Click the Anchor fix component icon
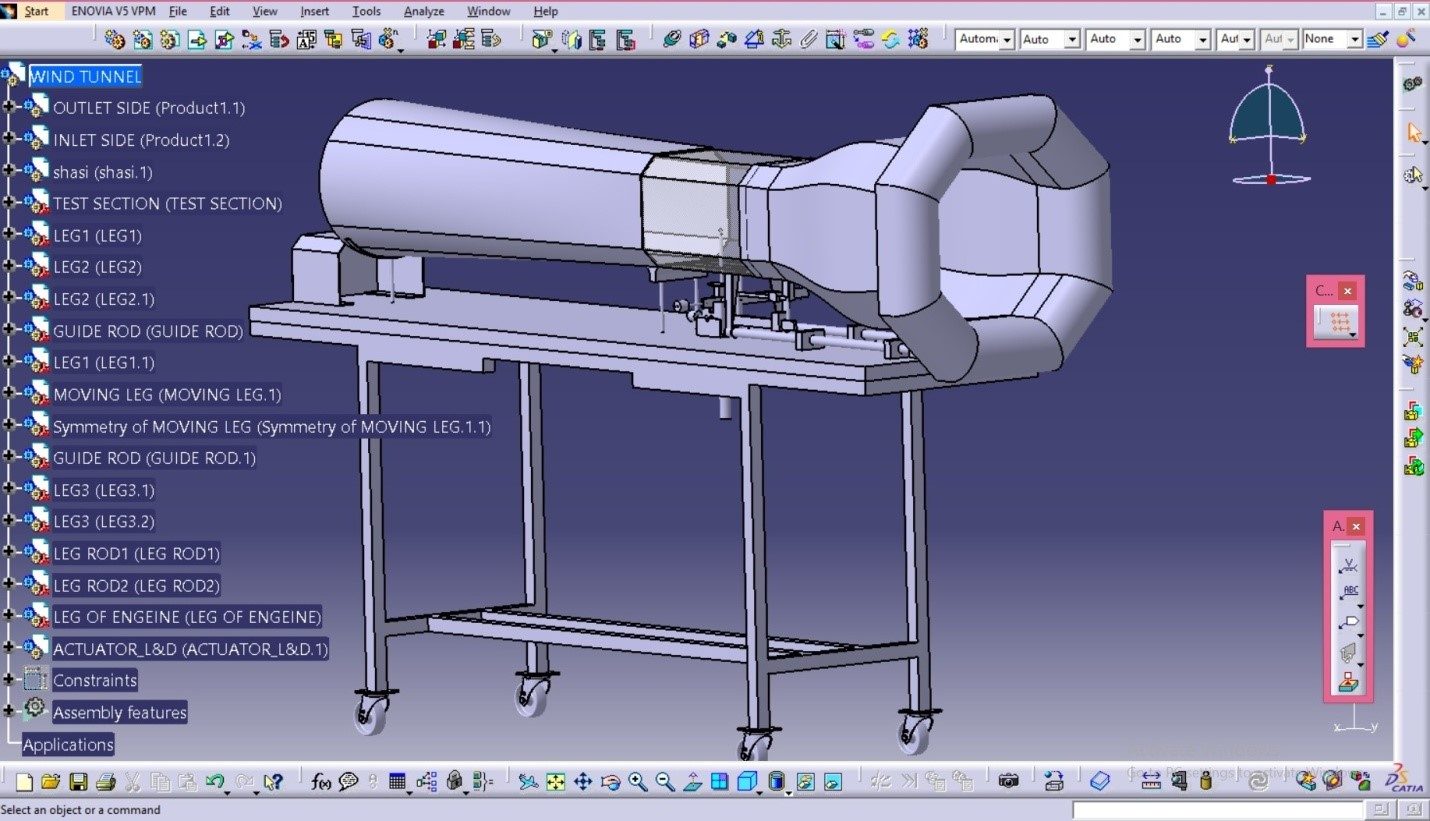Viewport: 1430px width, 821px height. point(781,39)
